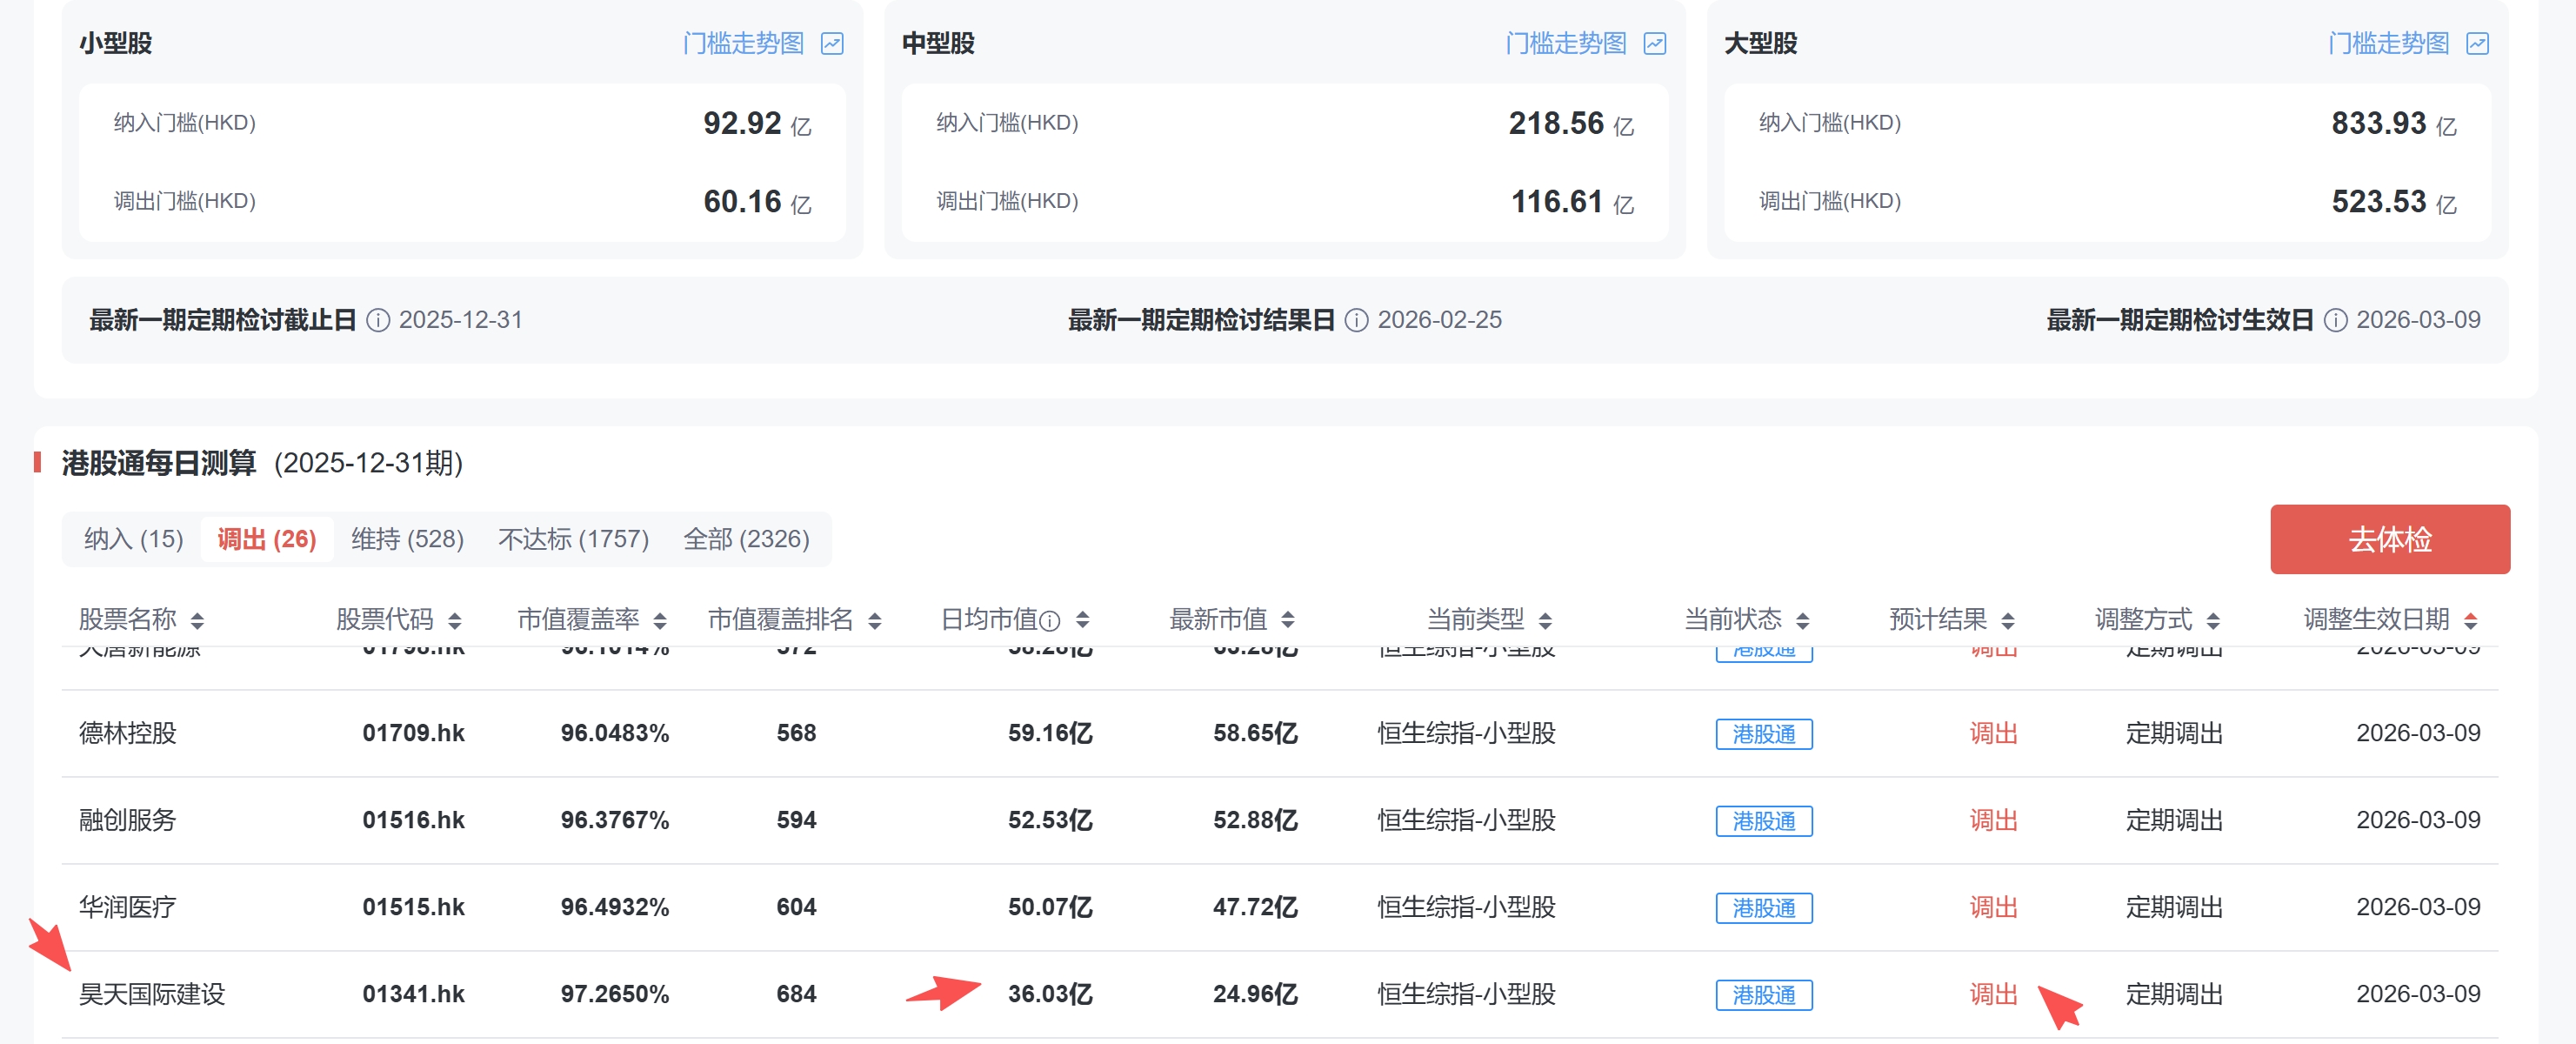Screen dimensions: 2576x1044
Task: Click ranking value 684
Action: [797, 995]
